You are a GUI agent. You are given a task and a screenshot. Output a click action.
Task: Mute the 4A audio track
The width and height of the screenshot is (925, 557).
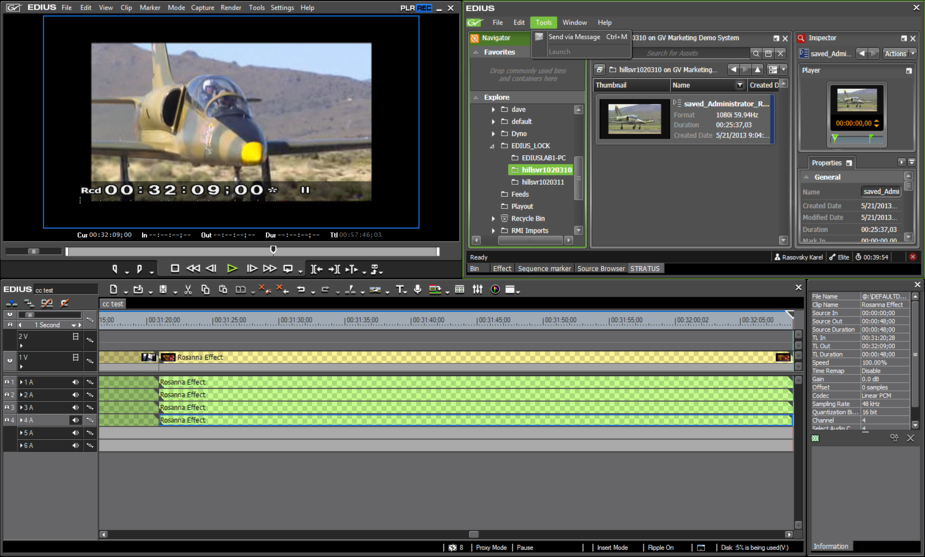pyautogui.click(x=76, y=420)
